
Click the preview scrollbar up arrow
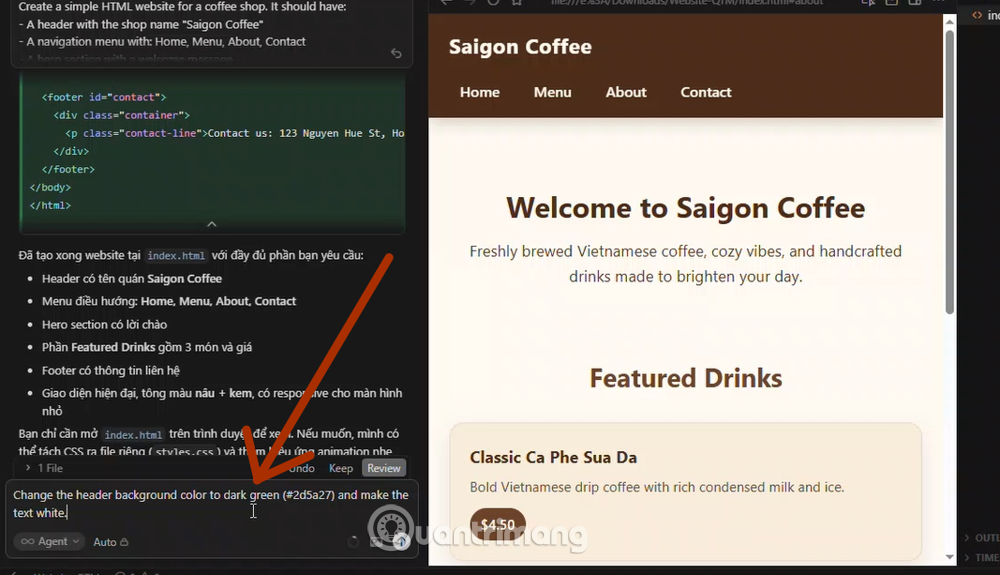(950, 21)
